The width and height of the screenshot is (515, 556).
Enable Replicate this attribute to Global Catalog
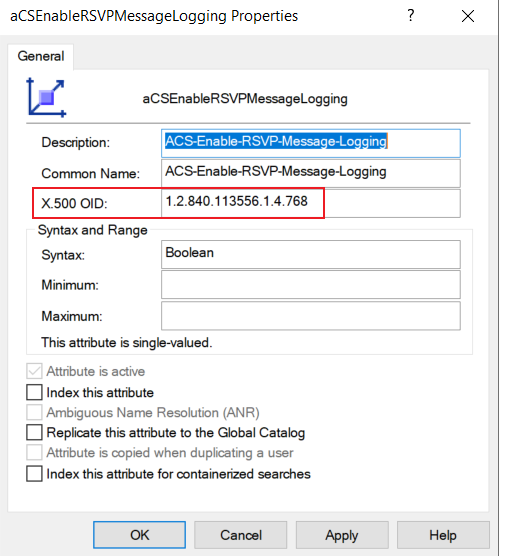[34, 433]
